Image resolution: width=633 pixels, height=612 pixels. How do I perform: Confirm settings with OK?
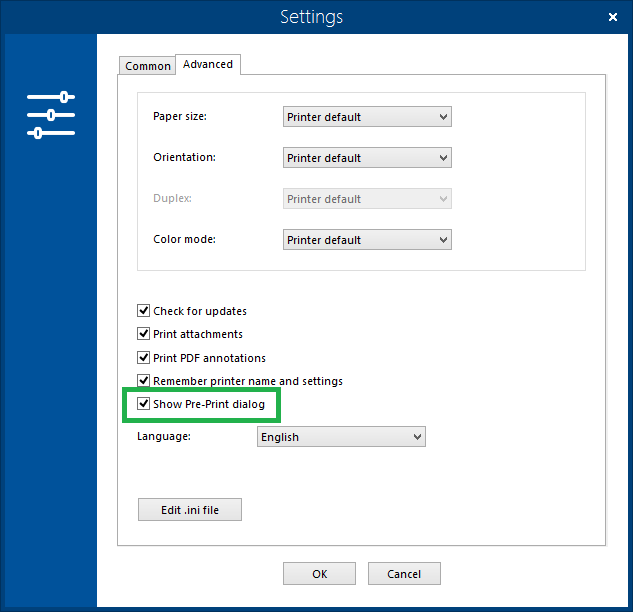pos(319,574)
